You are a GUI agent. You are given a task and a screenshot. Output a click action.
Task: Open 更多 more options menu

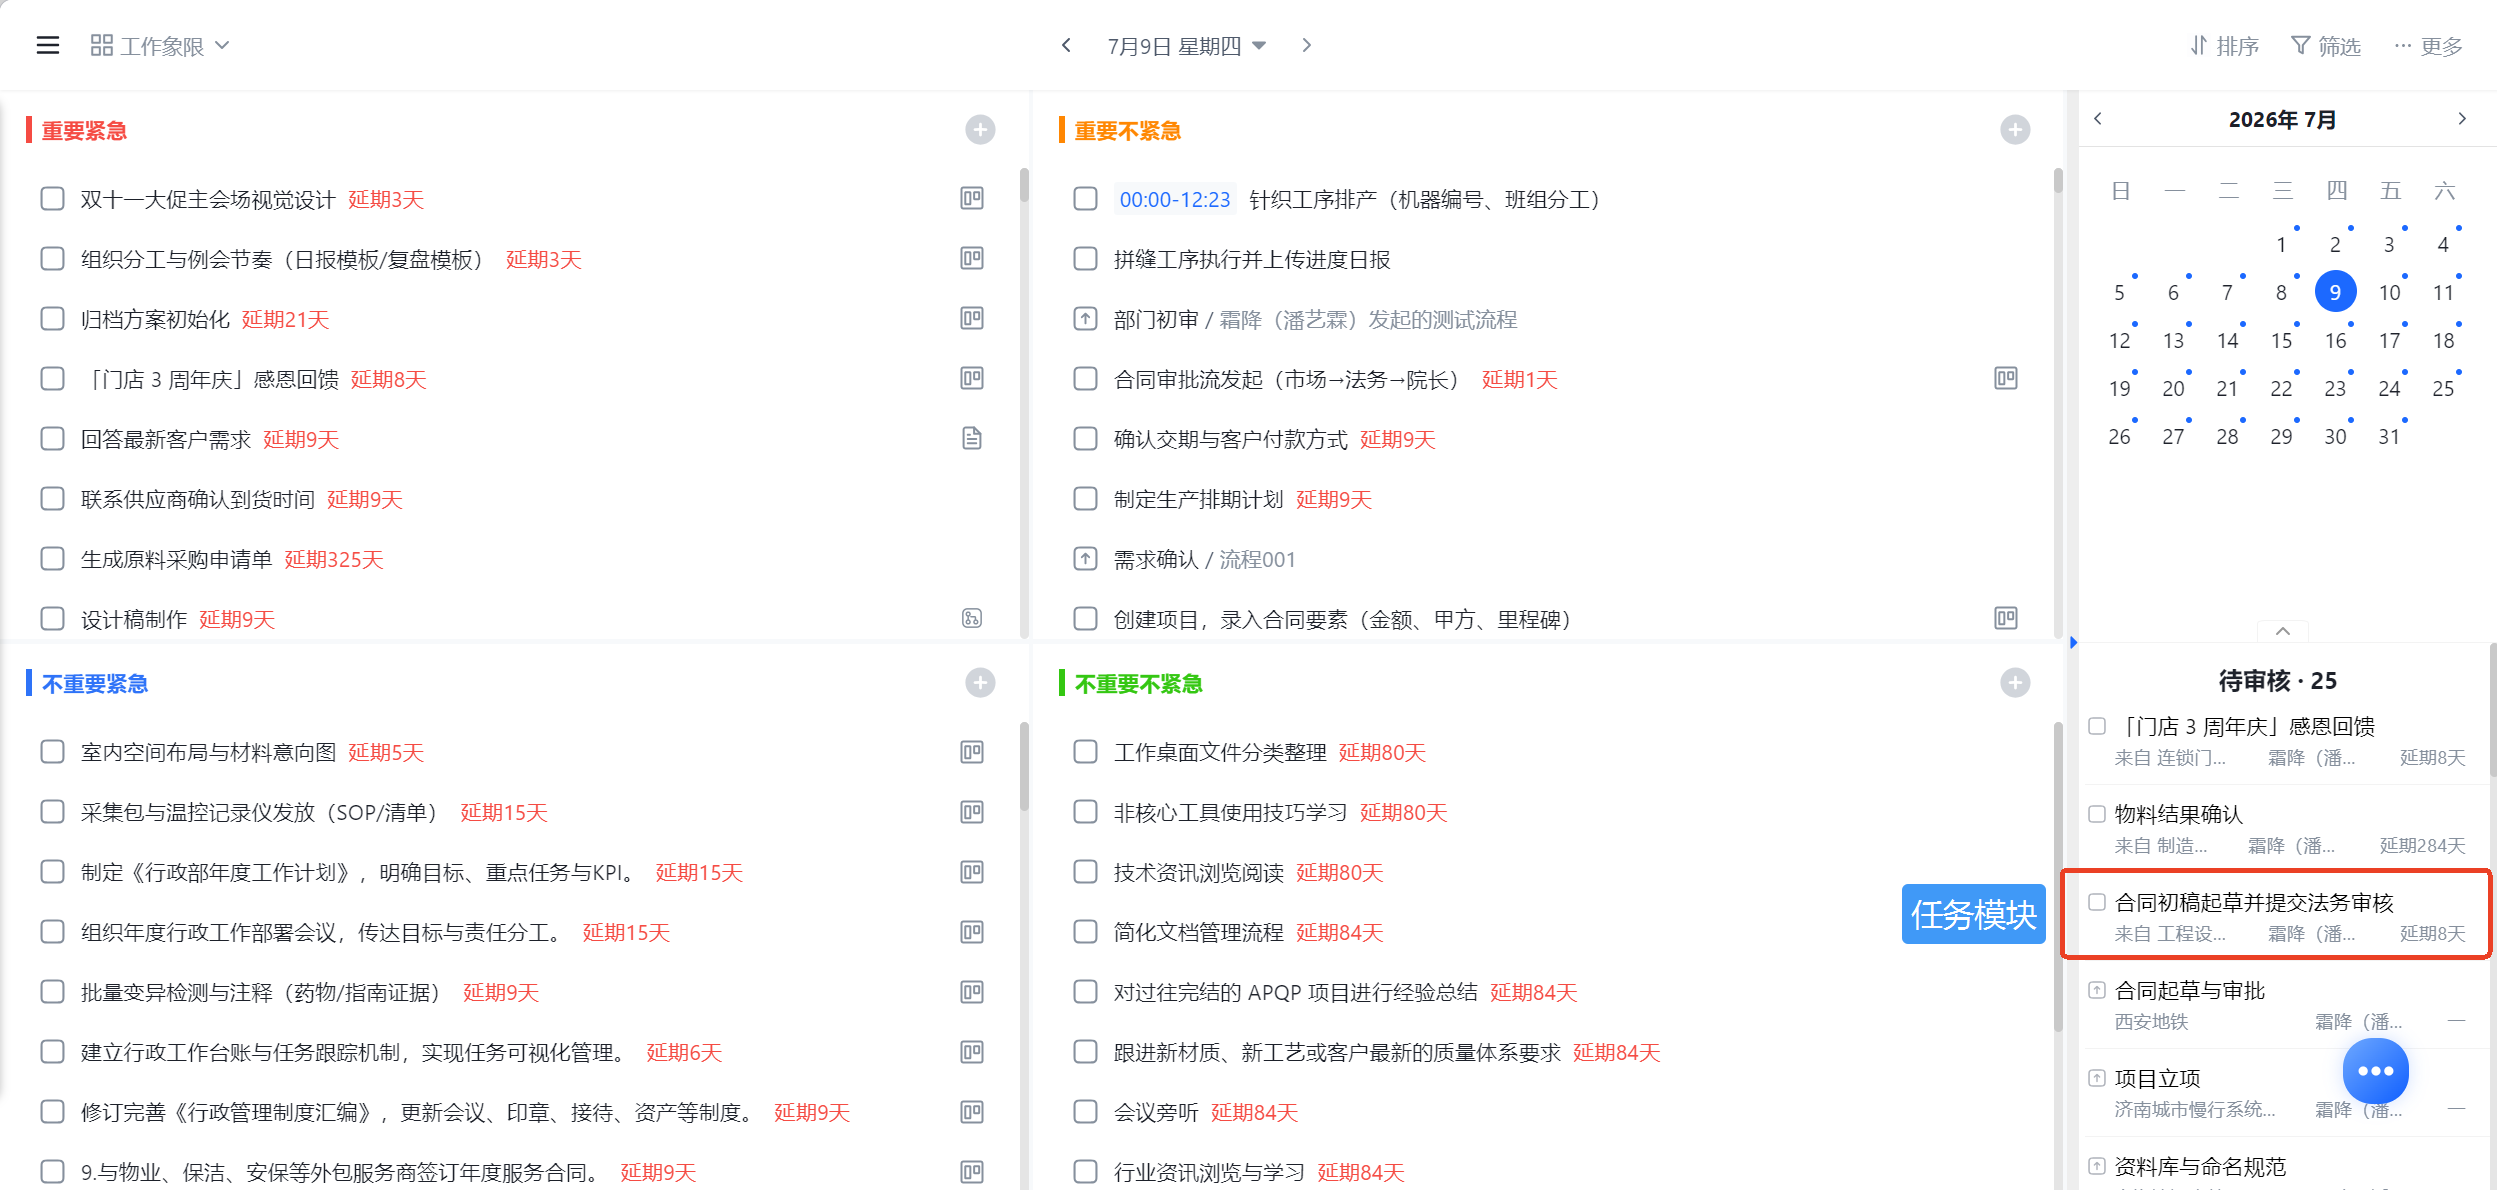[2429, 46]
